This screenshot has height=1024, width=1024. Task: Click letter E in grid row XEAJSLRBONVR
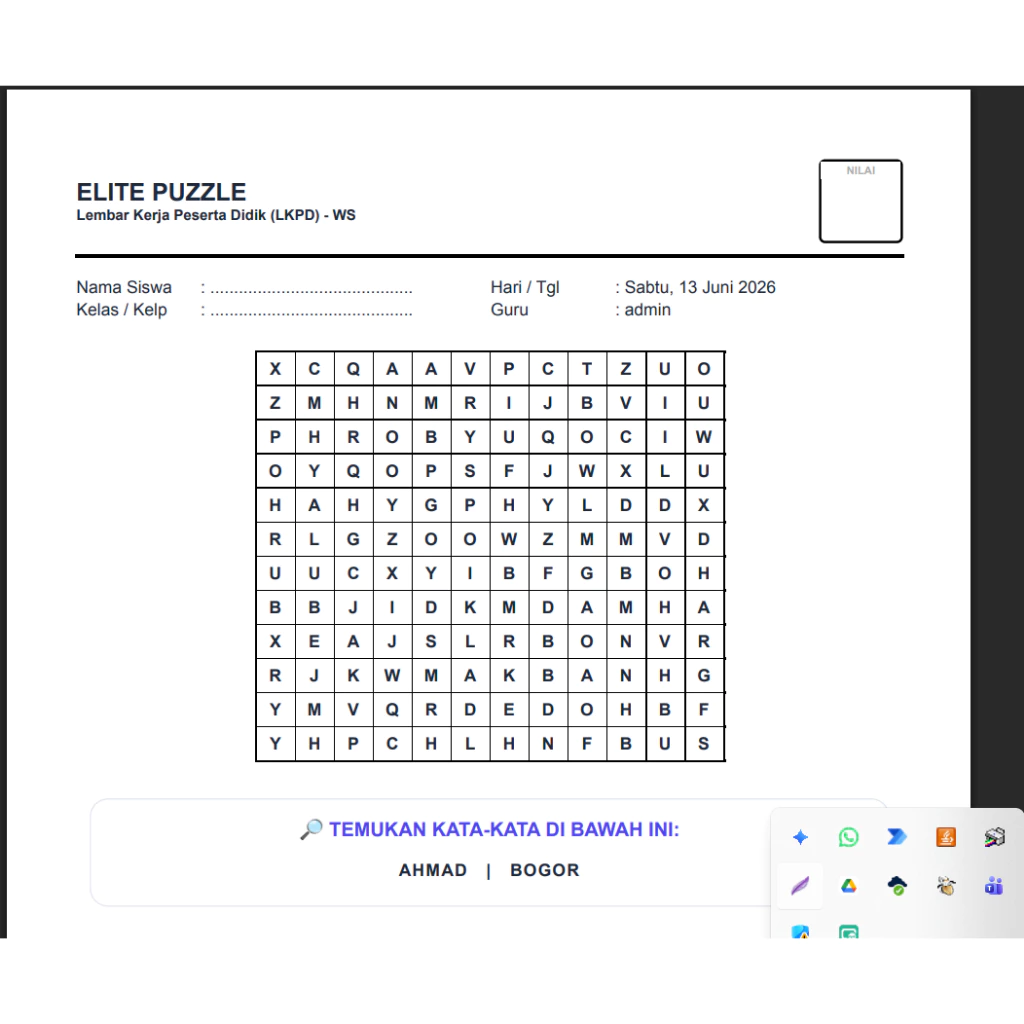tap(314, 641)
